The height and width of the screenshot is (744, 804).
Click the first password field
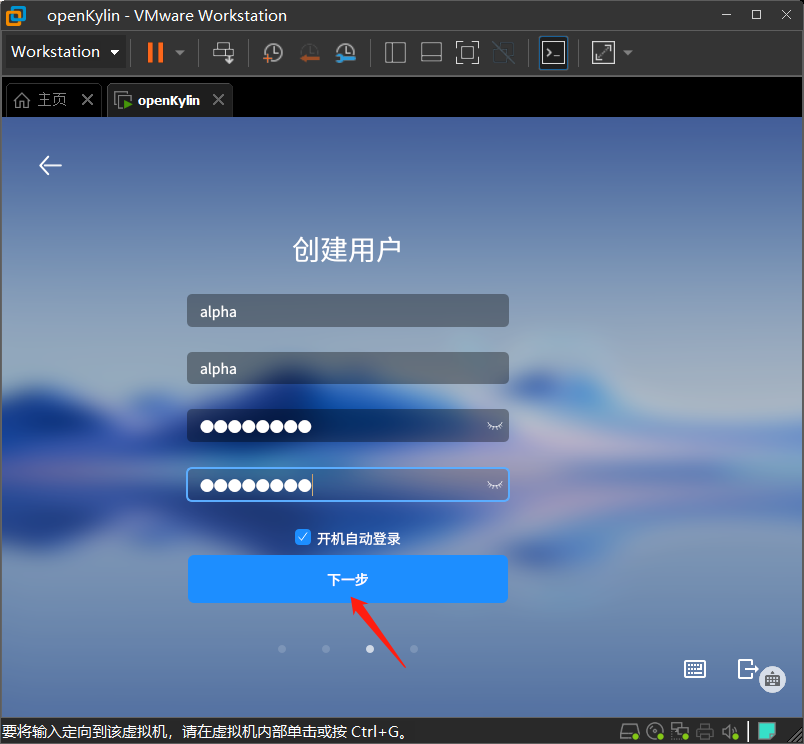coord(348,426)
